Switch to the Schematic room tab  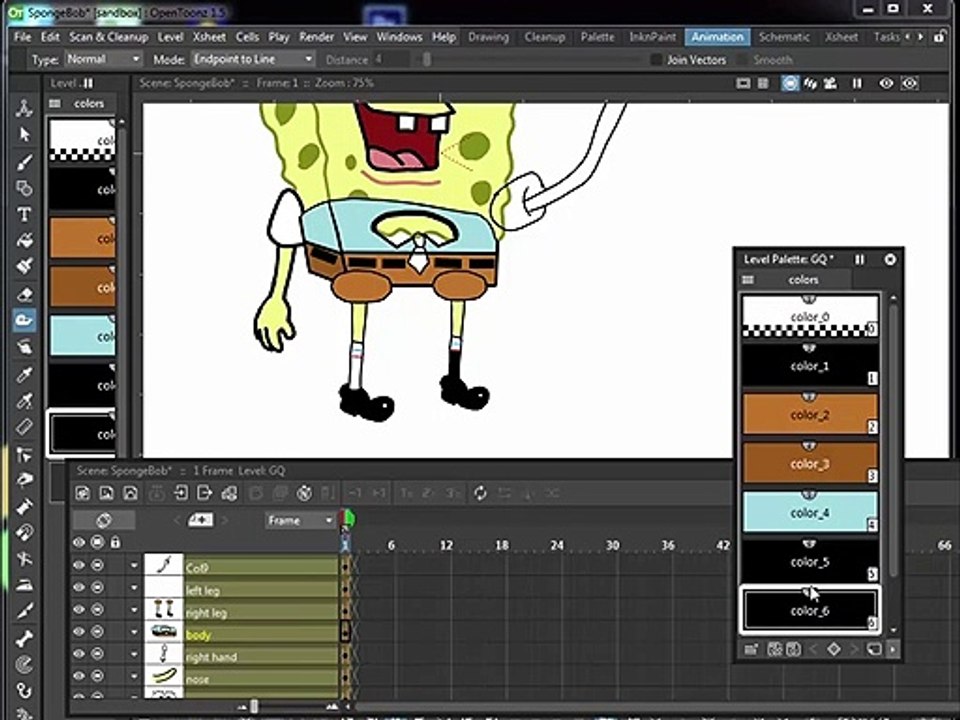(x=784, y=37)
